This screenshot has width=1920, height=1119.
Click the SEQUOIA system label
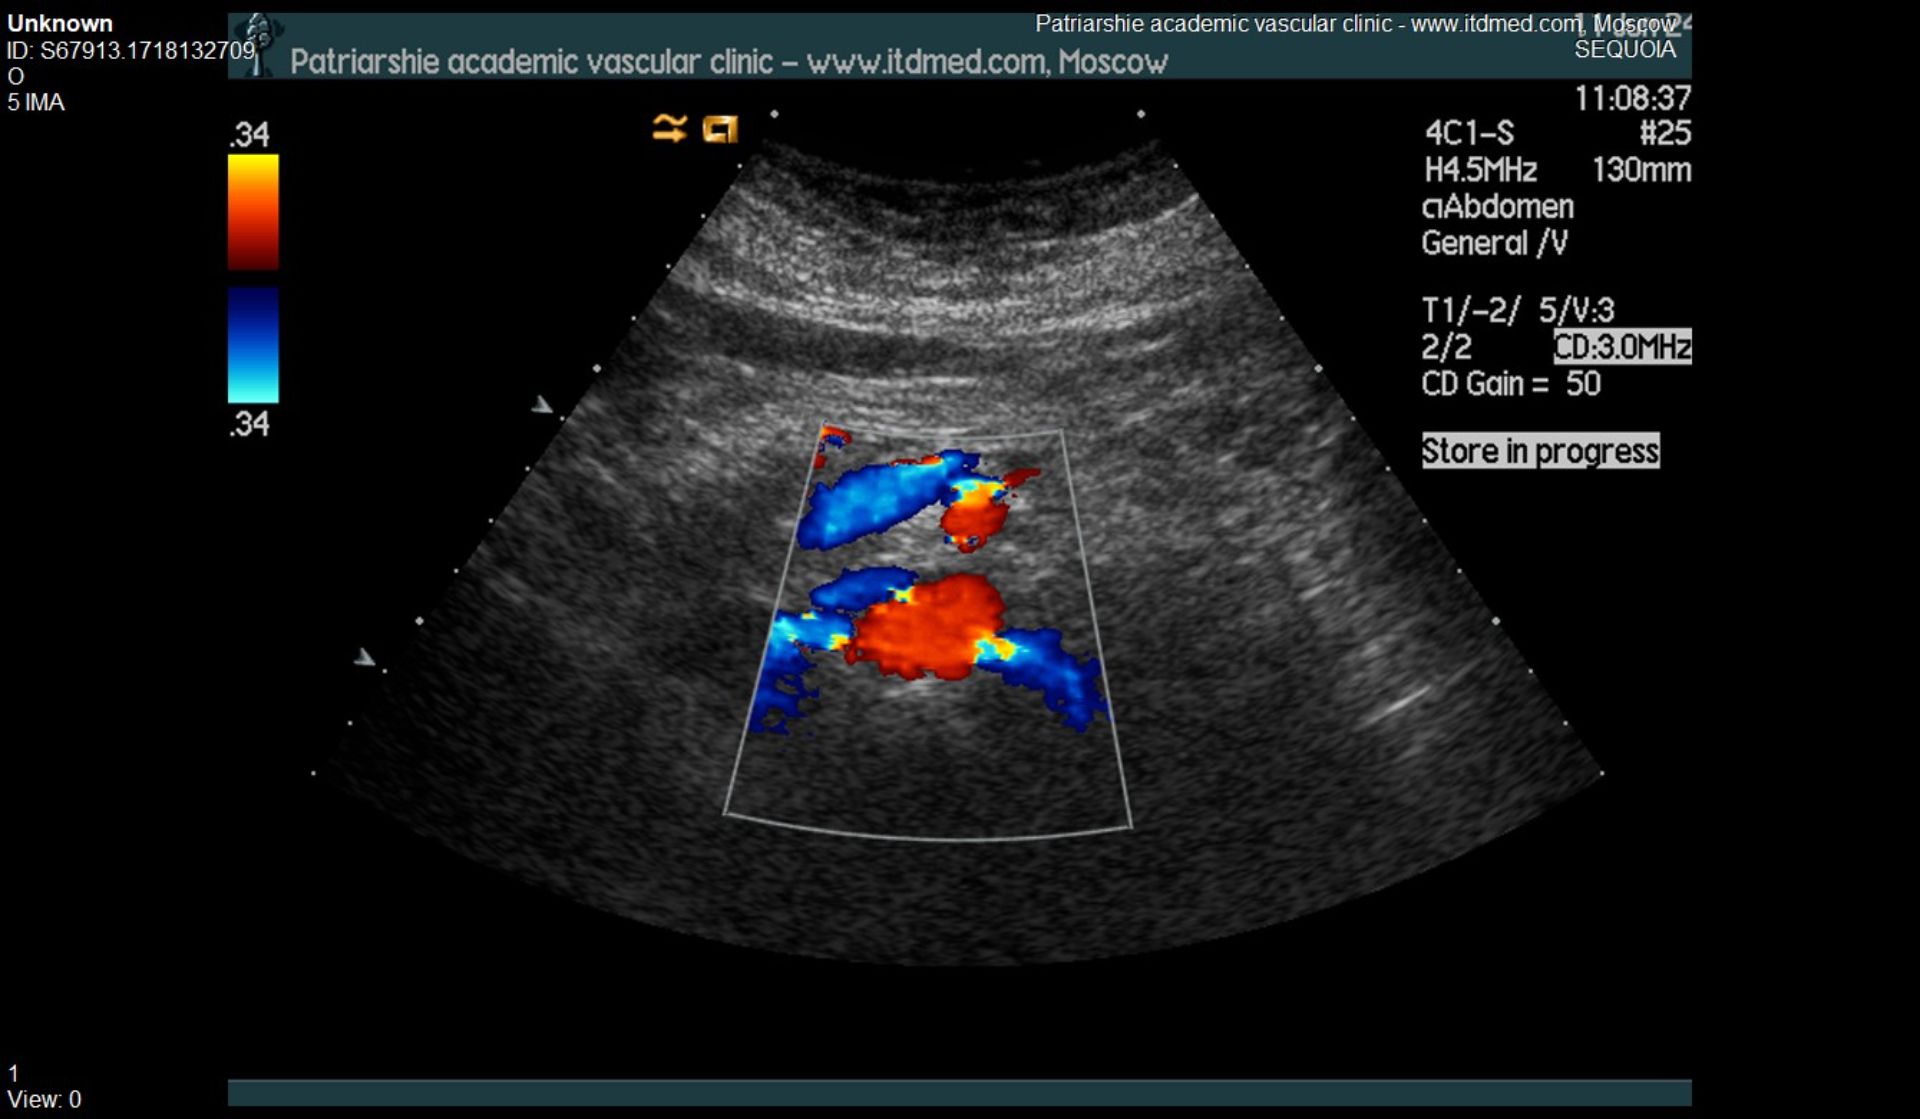pyautogui.click(x=1624, y=50)
